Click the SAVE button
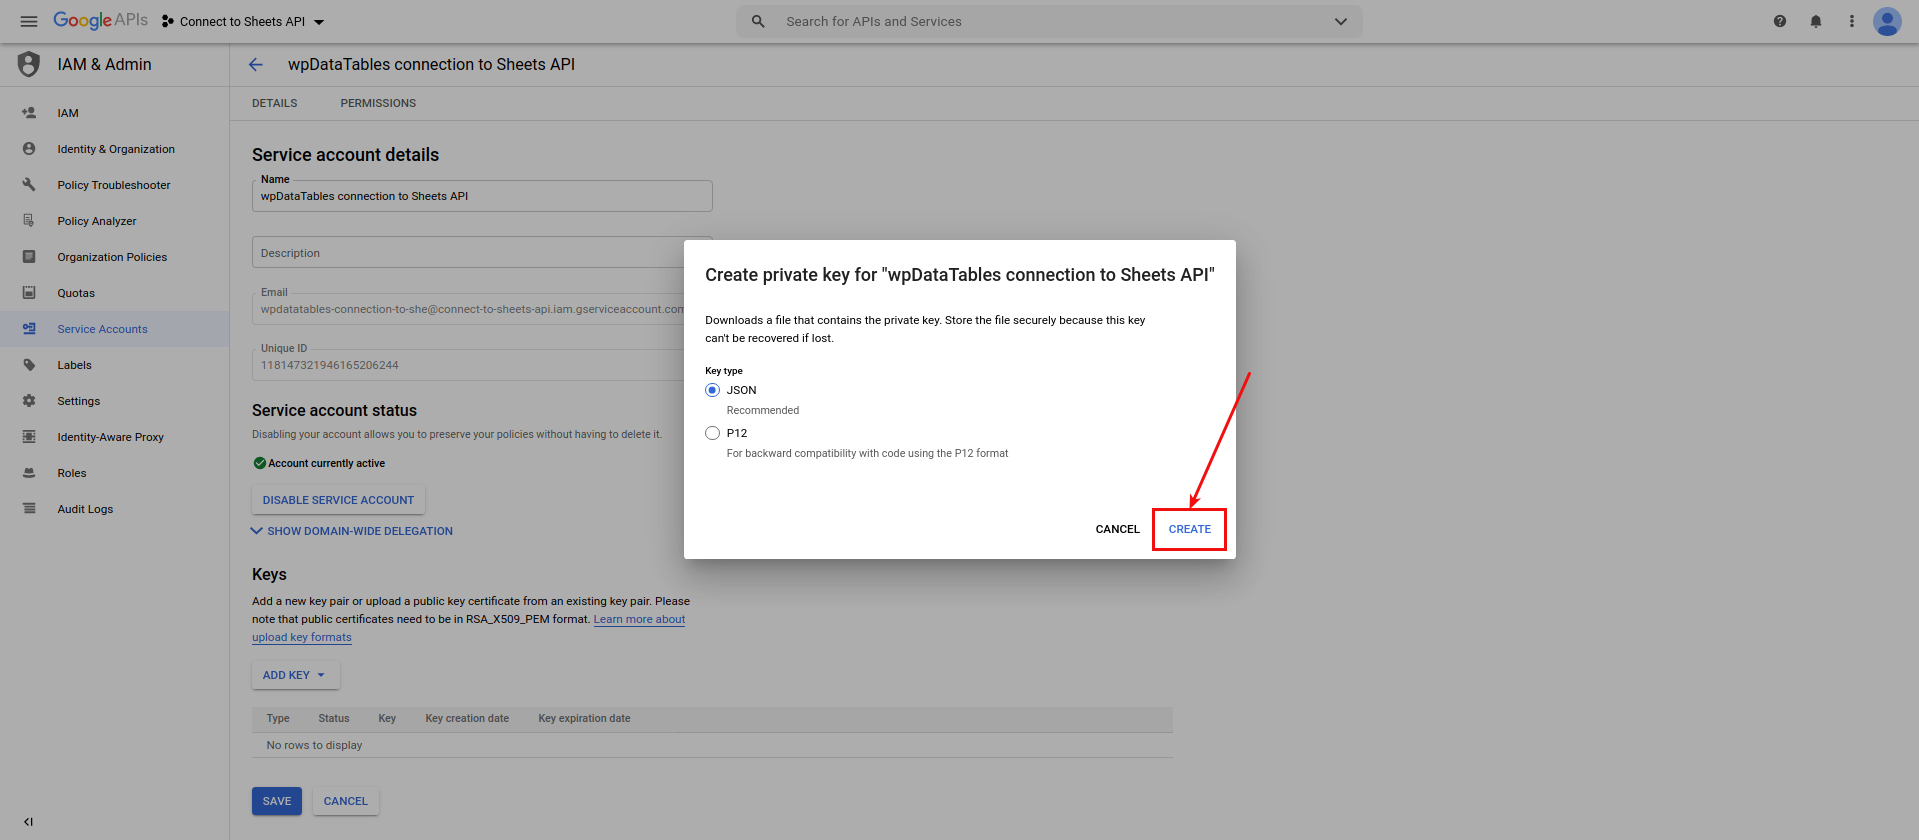This screenshot has height=840, width=1919. click(x=277, y=801)
